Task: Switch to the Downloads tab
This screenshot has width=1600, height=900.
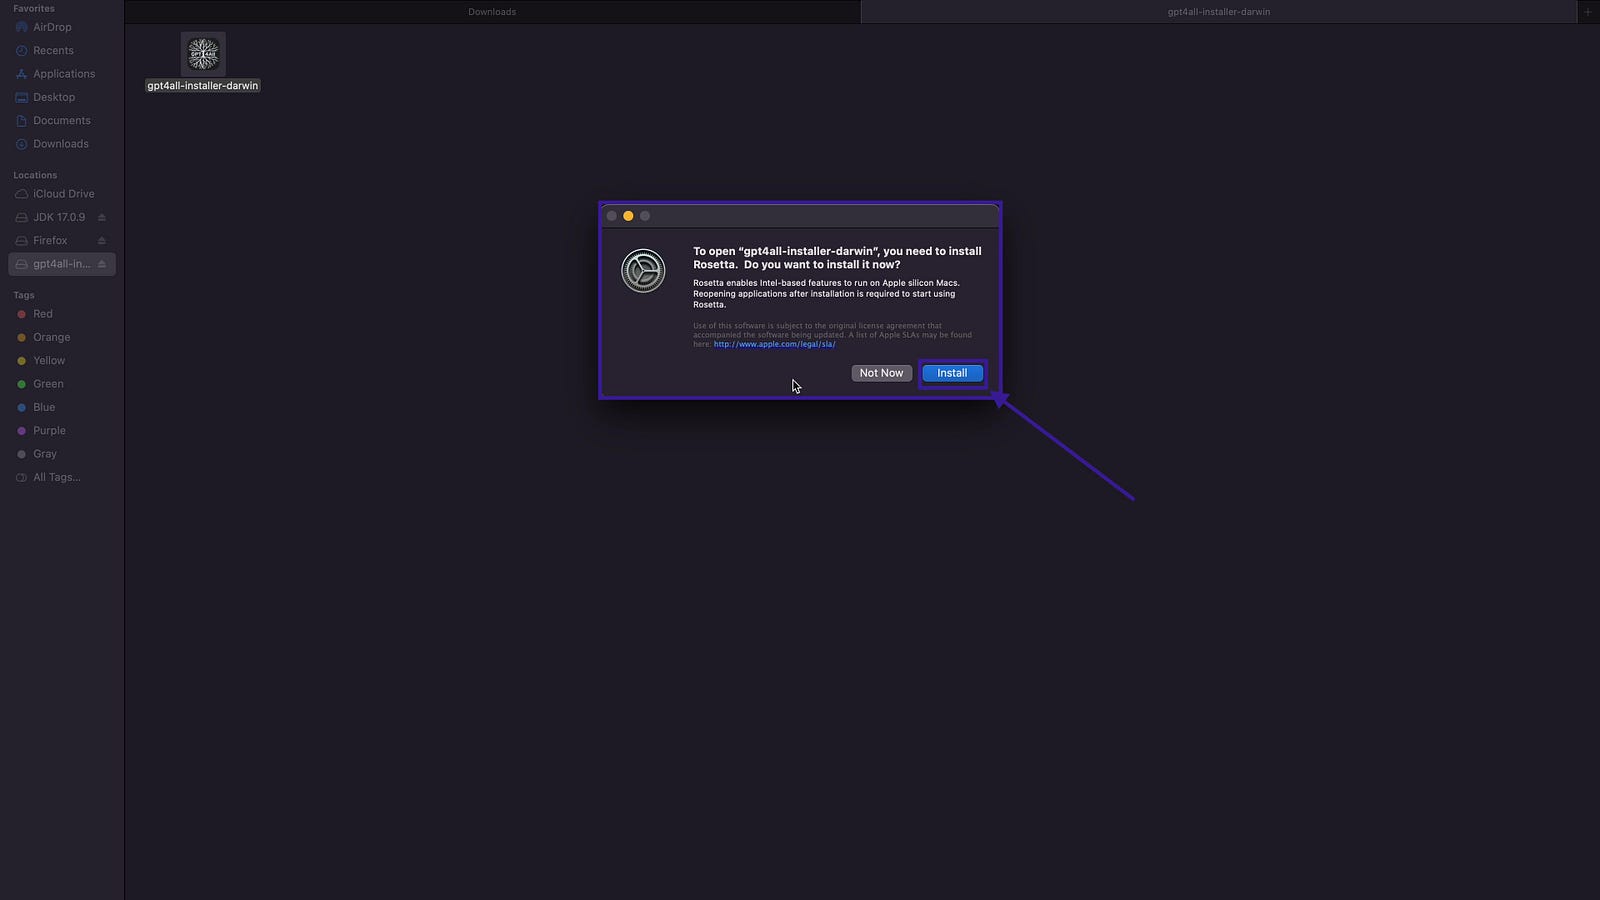Action: tap(492, 12)
